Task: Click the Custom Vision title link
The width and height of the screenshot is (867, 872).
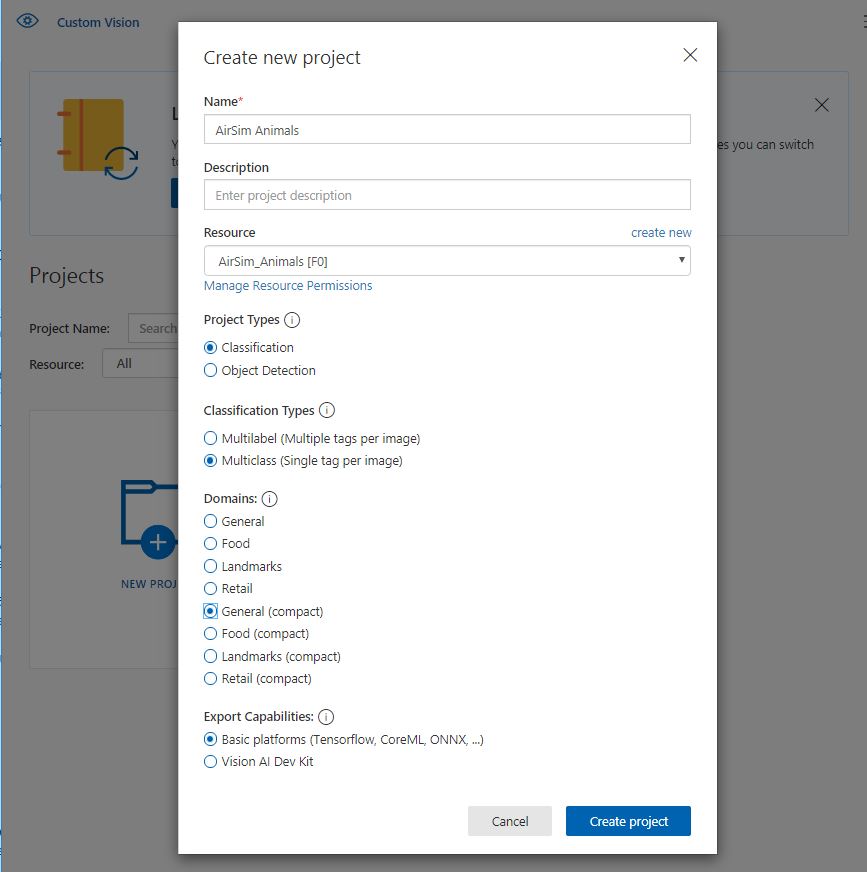Action: (x=98, y=22)
